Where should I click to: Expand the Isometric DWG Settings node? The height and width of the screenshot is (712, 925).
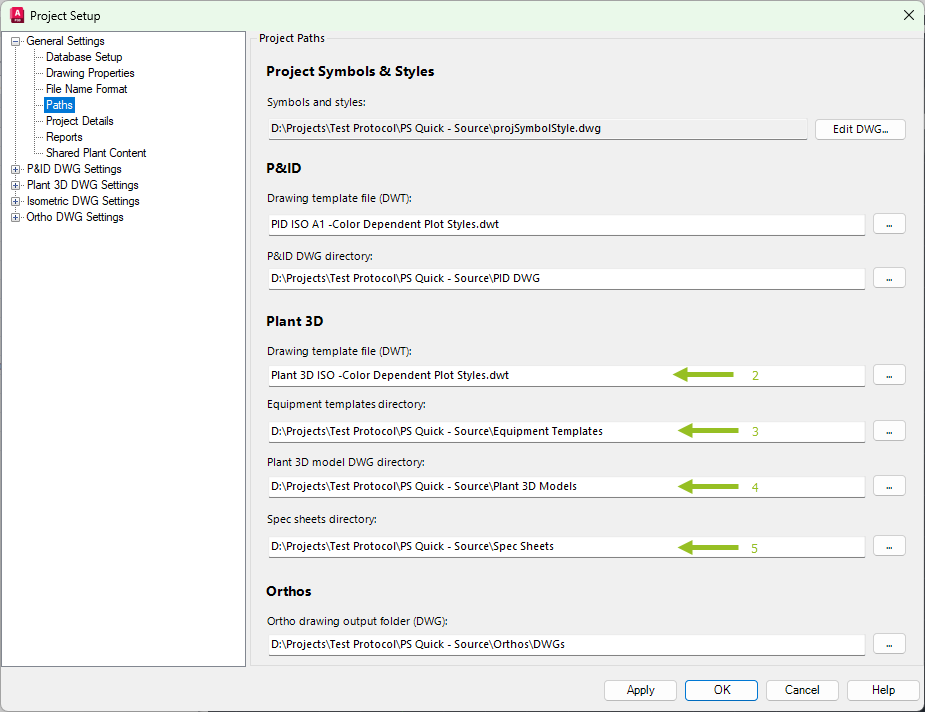[x=15, y=201]
